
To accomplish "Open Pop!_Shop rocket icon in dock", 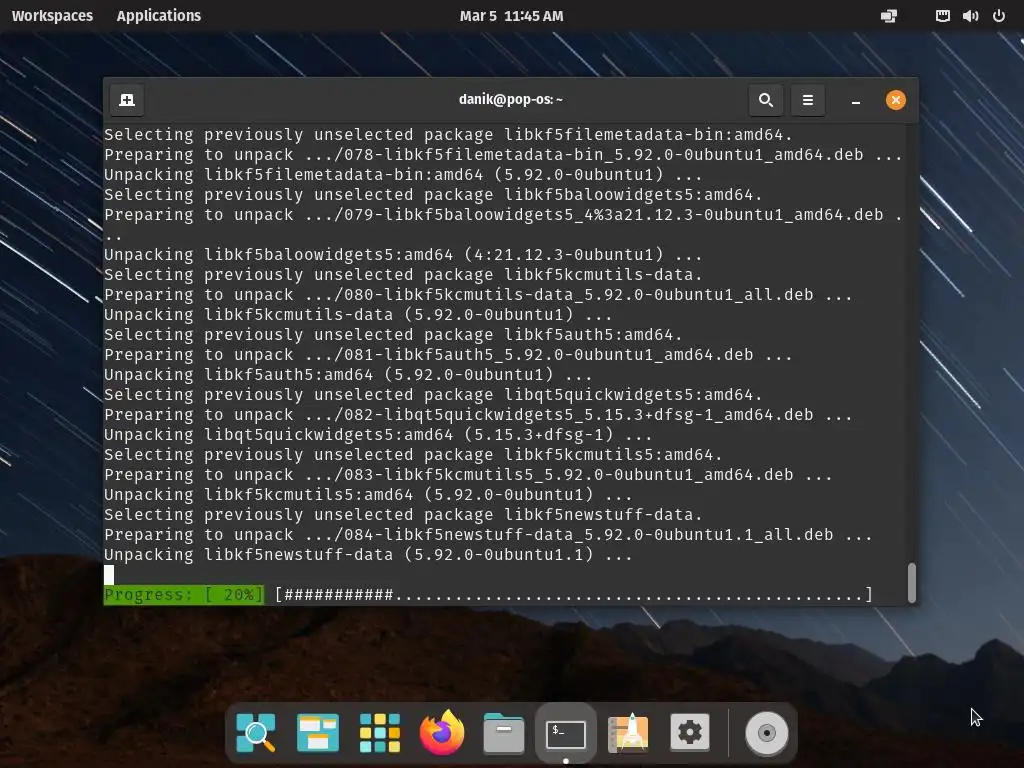I will click(628, 733).
